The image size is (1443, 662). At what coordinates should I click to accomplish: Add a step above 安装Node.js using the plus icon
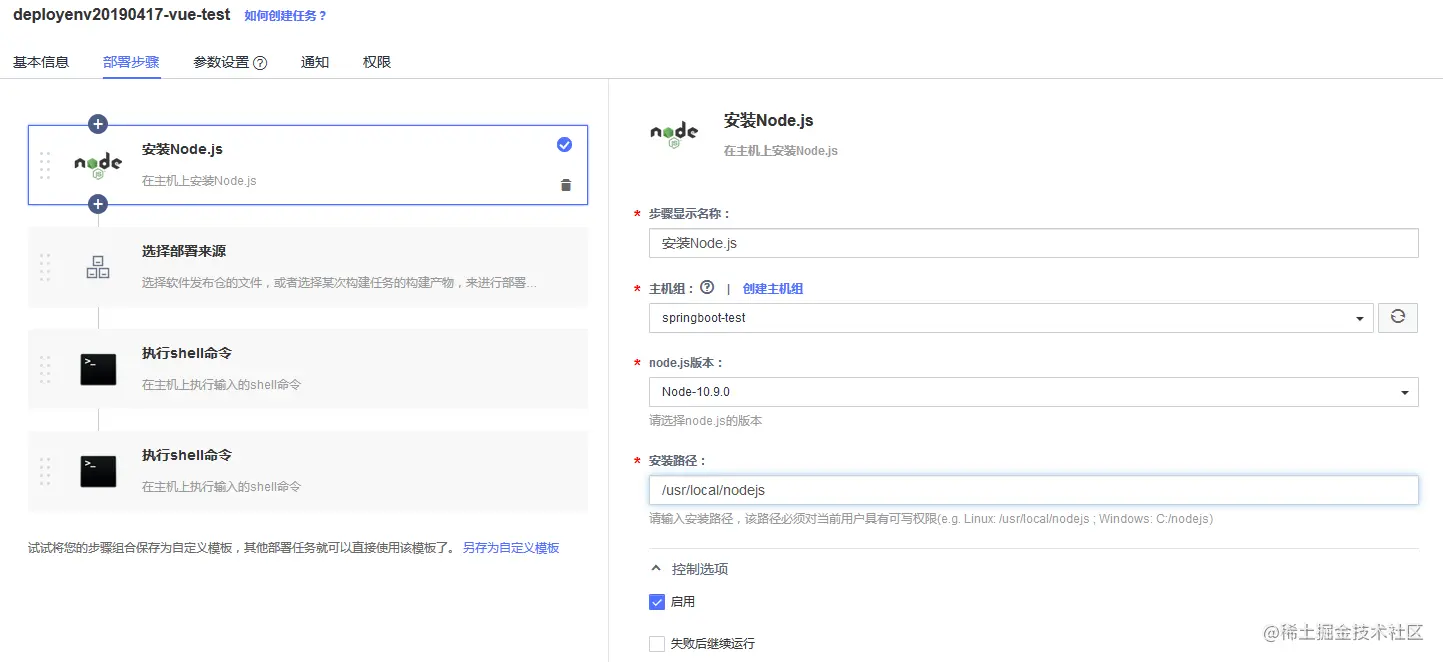click(97, 124)
